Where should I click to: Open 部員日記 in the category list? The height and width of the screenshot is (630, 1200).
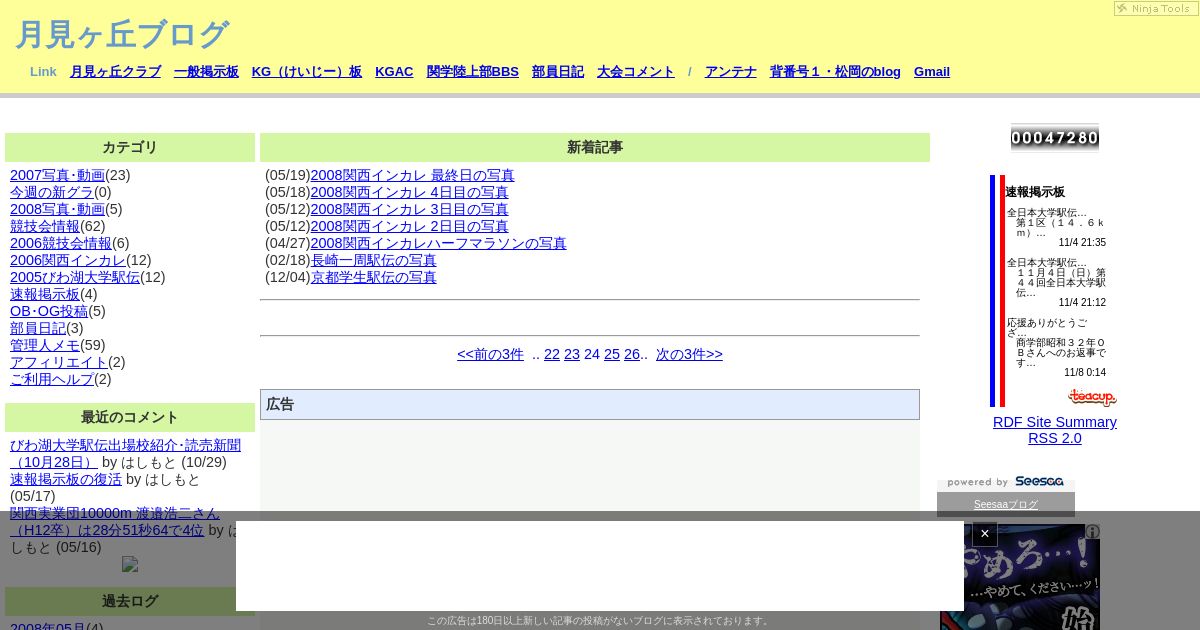(x=38, y=328)
